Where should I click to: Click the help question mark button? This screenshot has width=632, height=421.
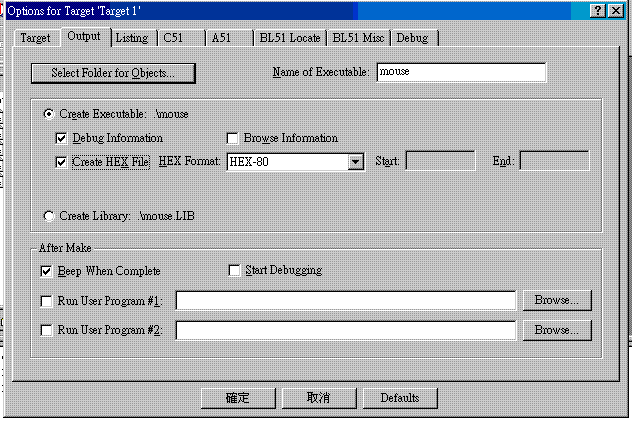(597, 10)
